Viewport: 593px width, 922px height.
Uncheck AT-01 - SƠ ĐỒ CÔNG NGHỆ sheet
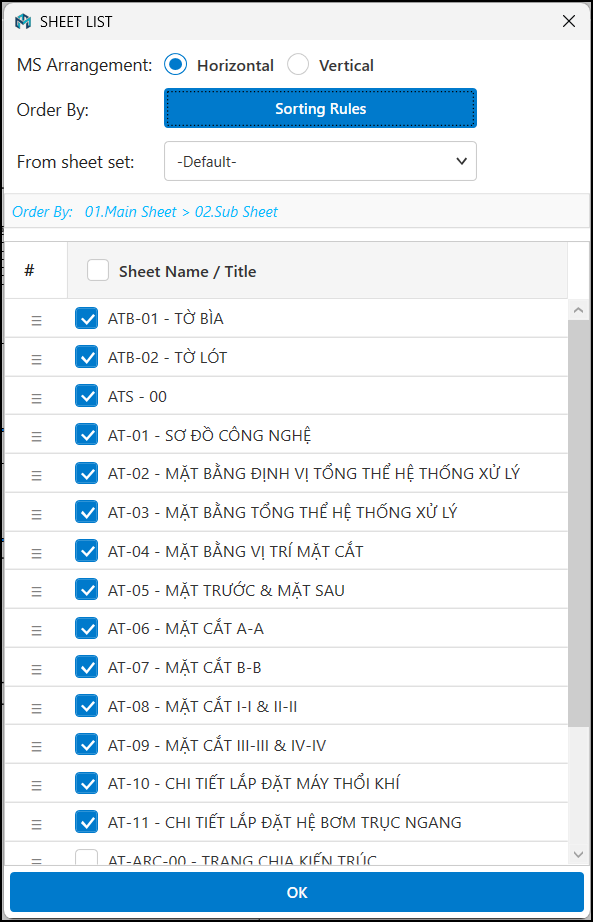86,435
